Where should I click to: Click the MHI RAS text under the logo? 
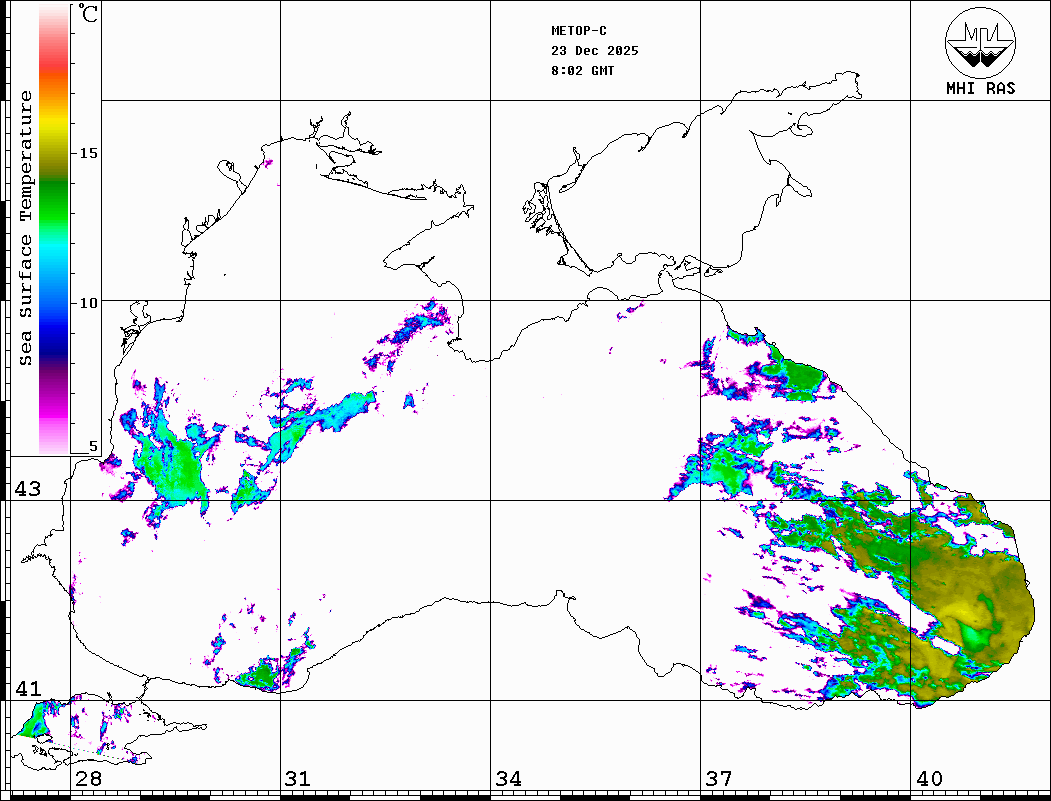click(x=980, y=89)
